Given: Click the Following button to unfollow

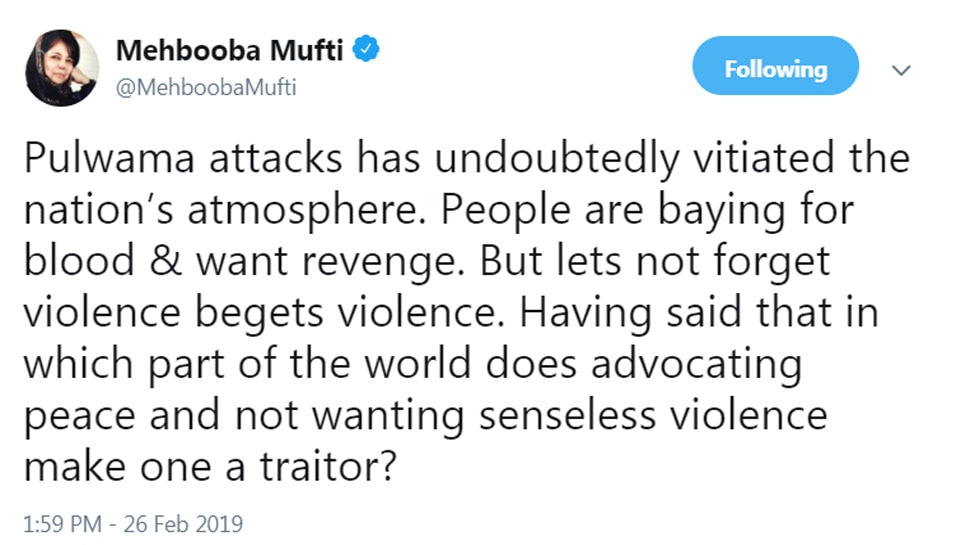Looking at the screenshot, I should tap(775, 70).
